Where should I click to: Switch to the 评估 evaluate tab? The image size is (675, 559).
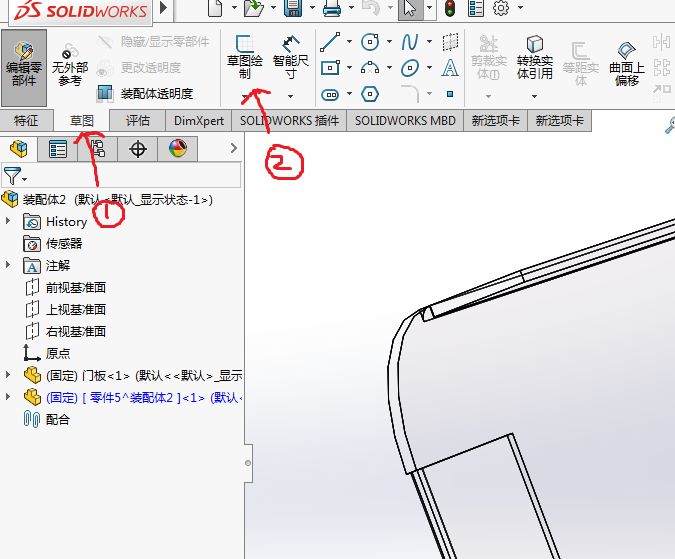tap(137, 120)
